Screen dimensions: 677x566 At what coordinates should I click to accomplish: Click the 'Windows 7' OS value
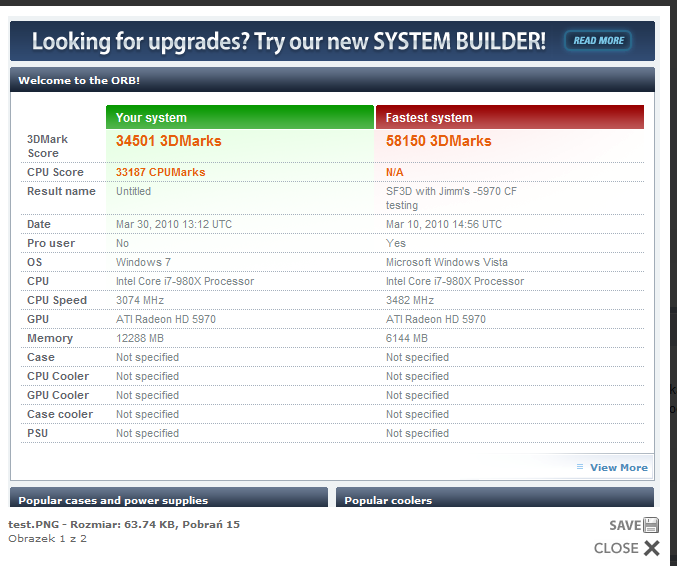point(143,262)
